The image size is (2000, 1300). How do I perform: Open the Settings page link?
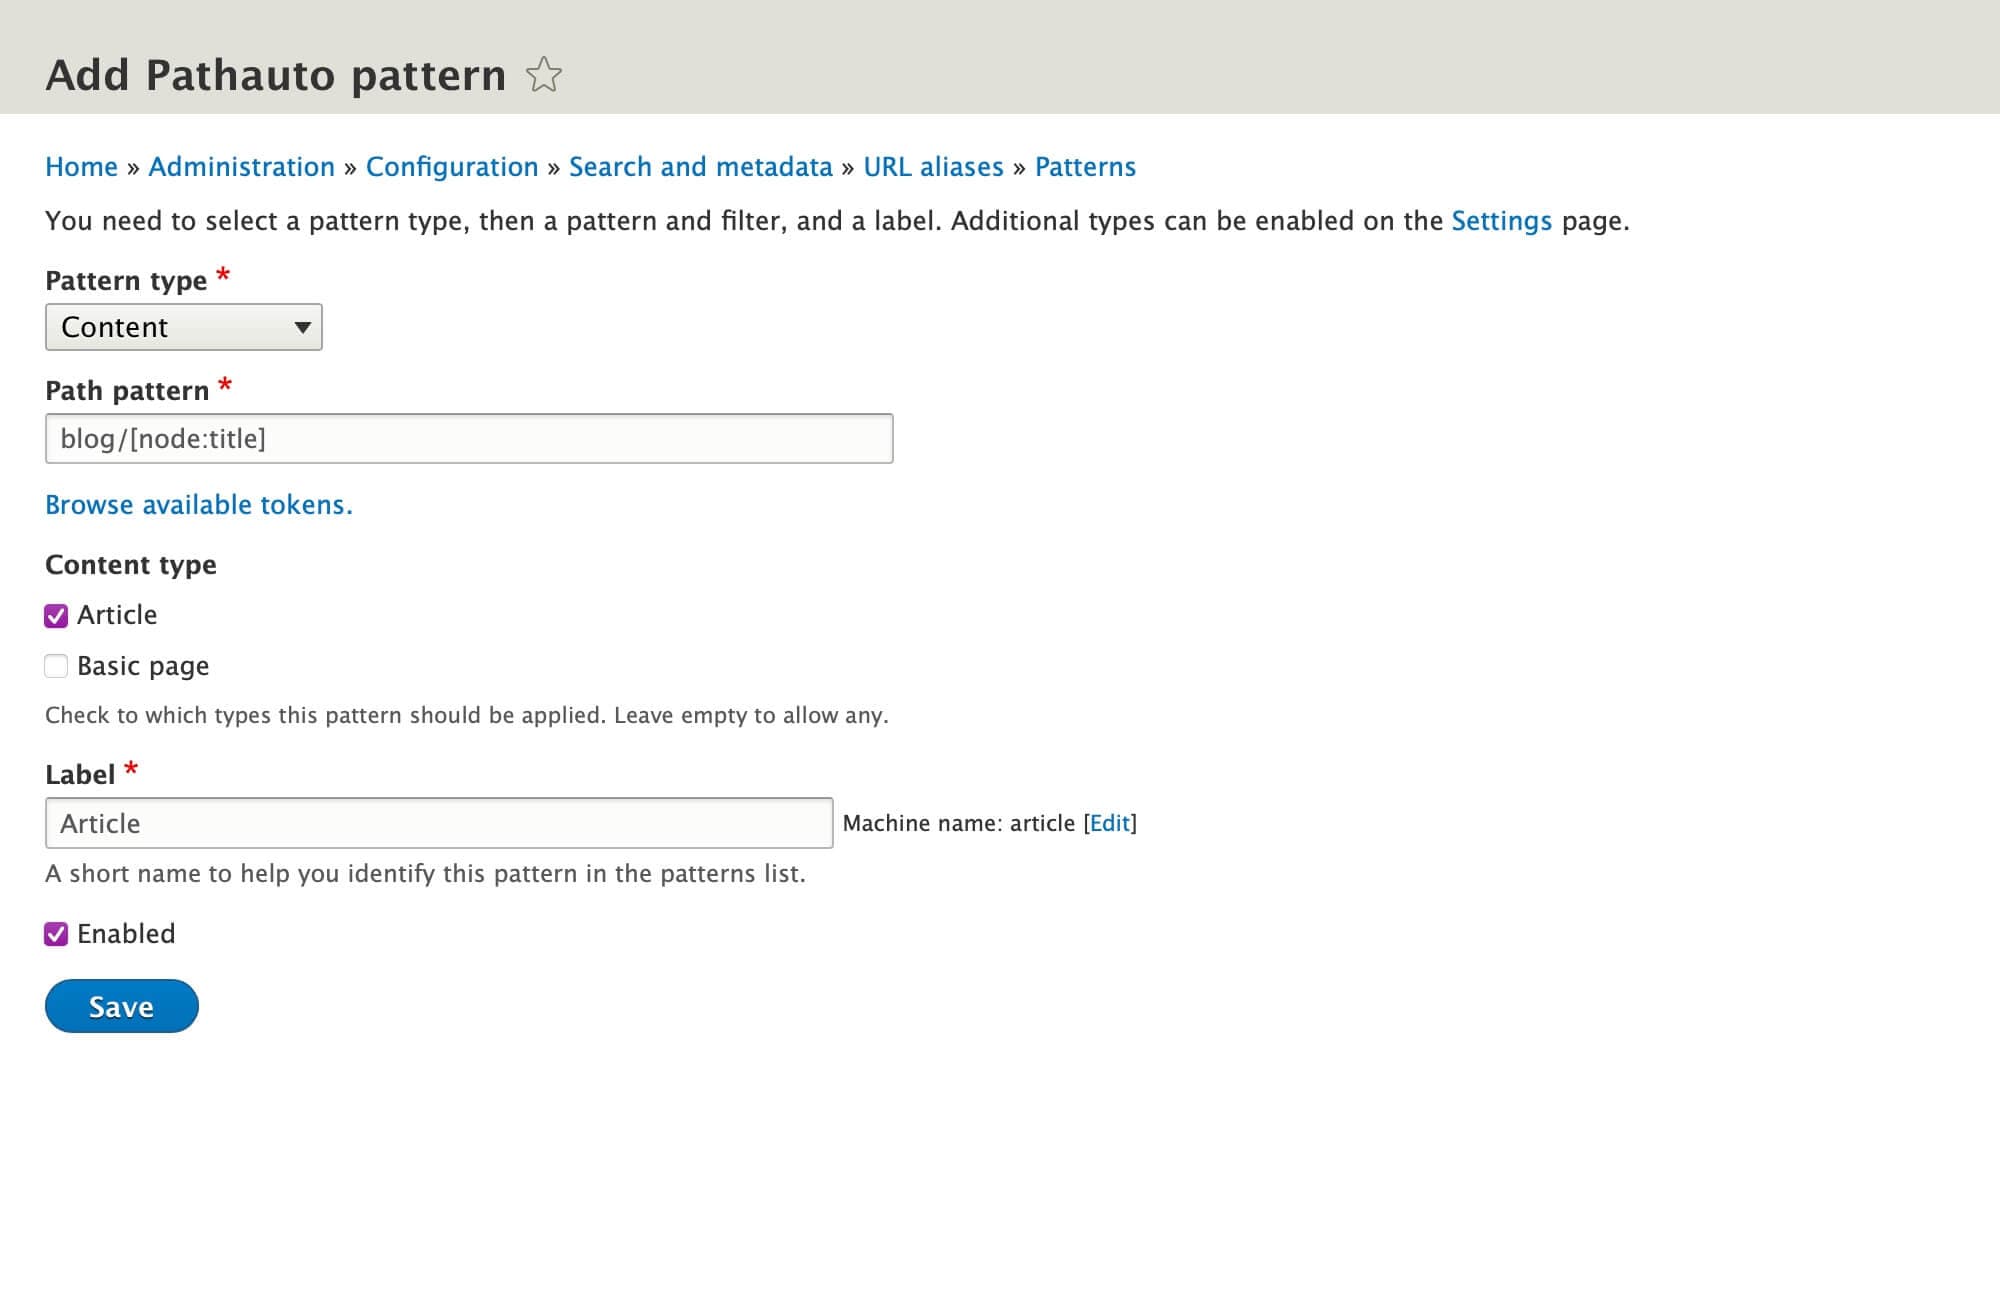[1502, 221]
